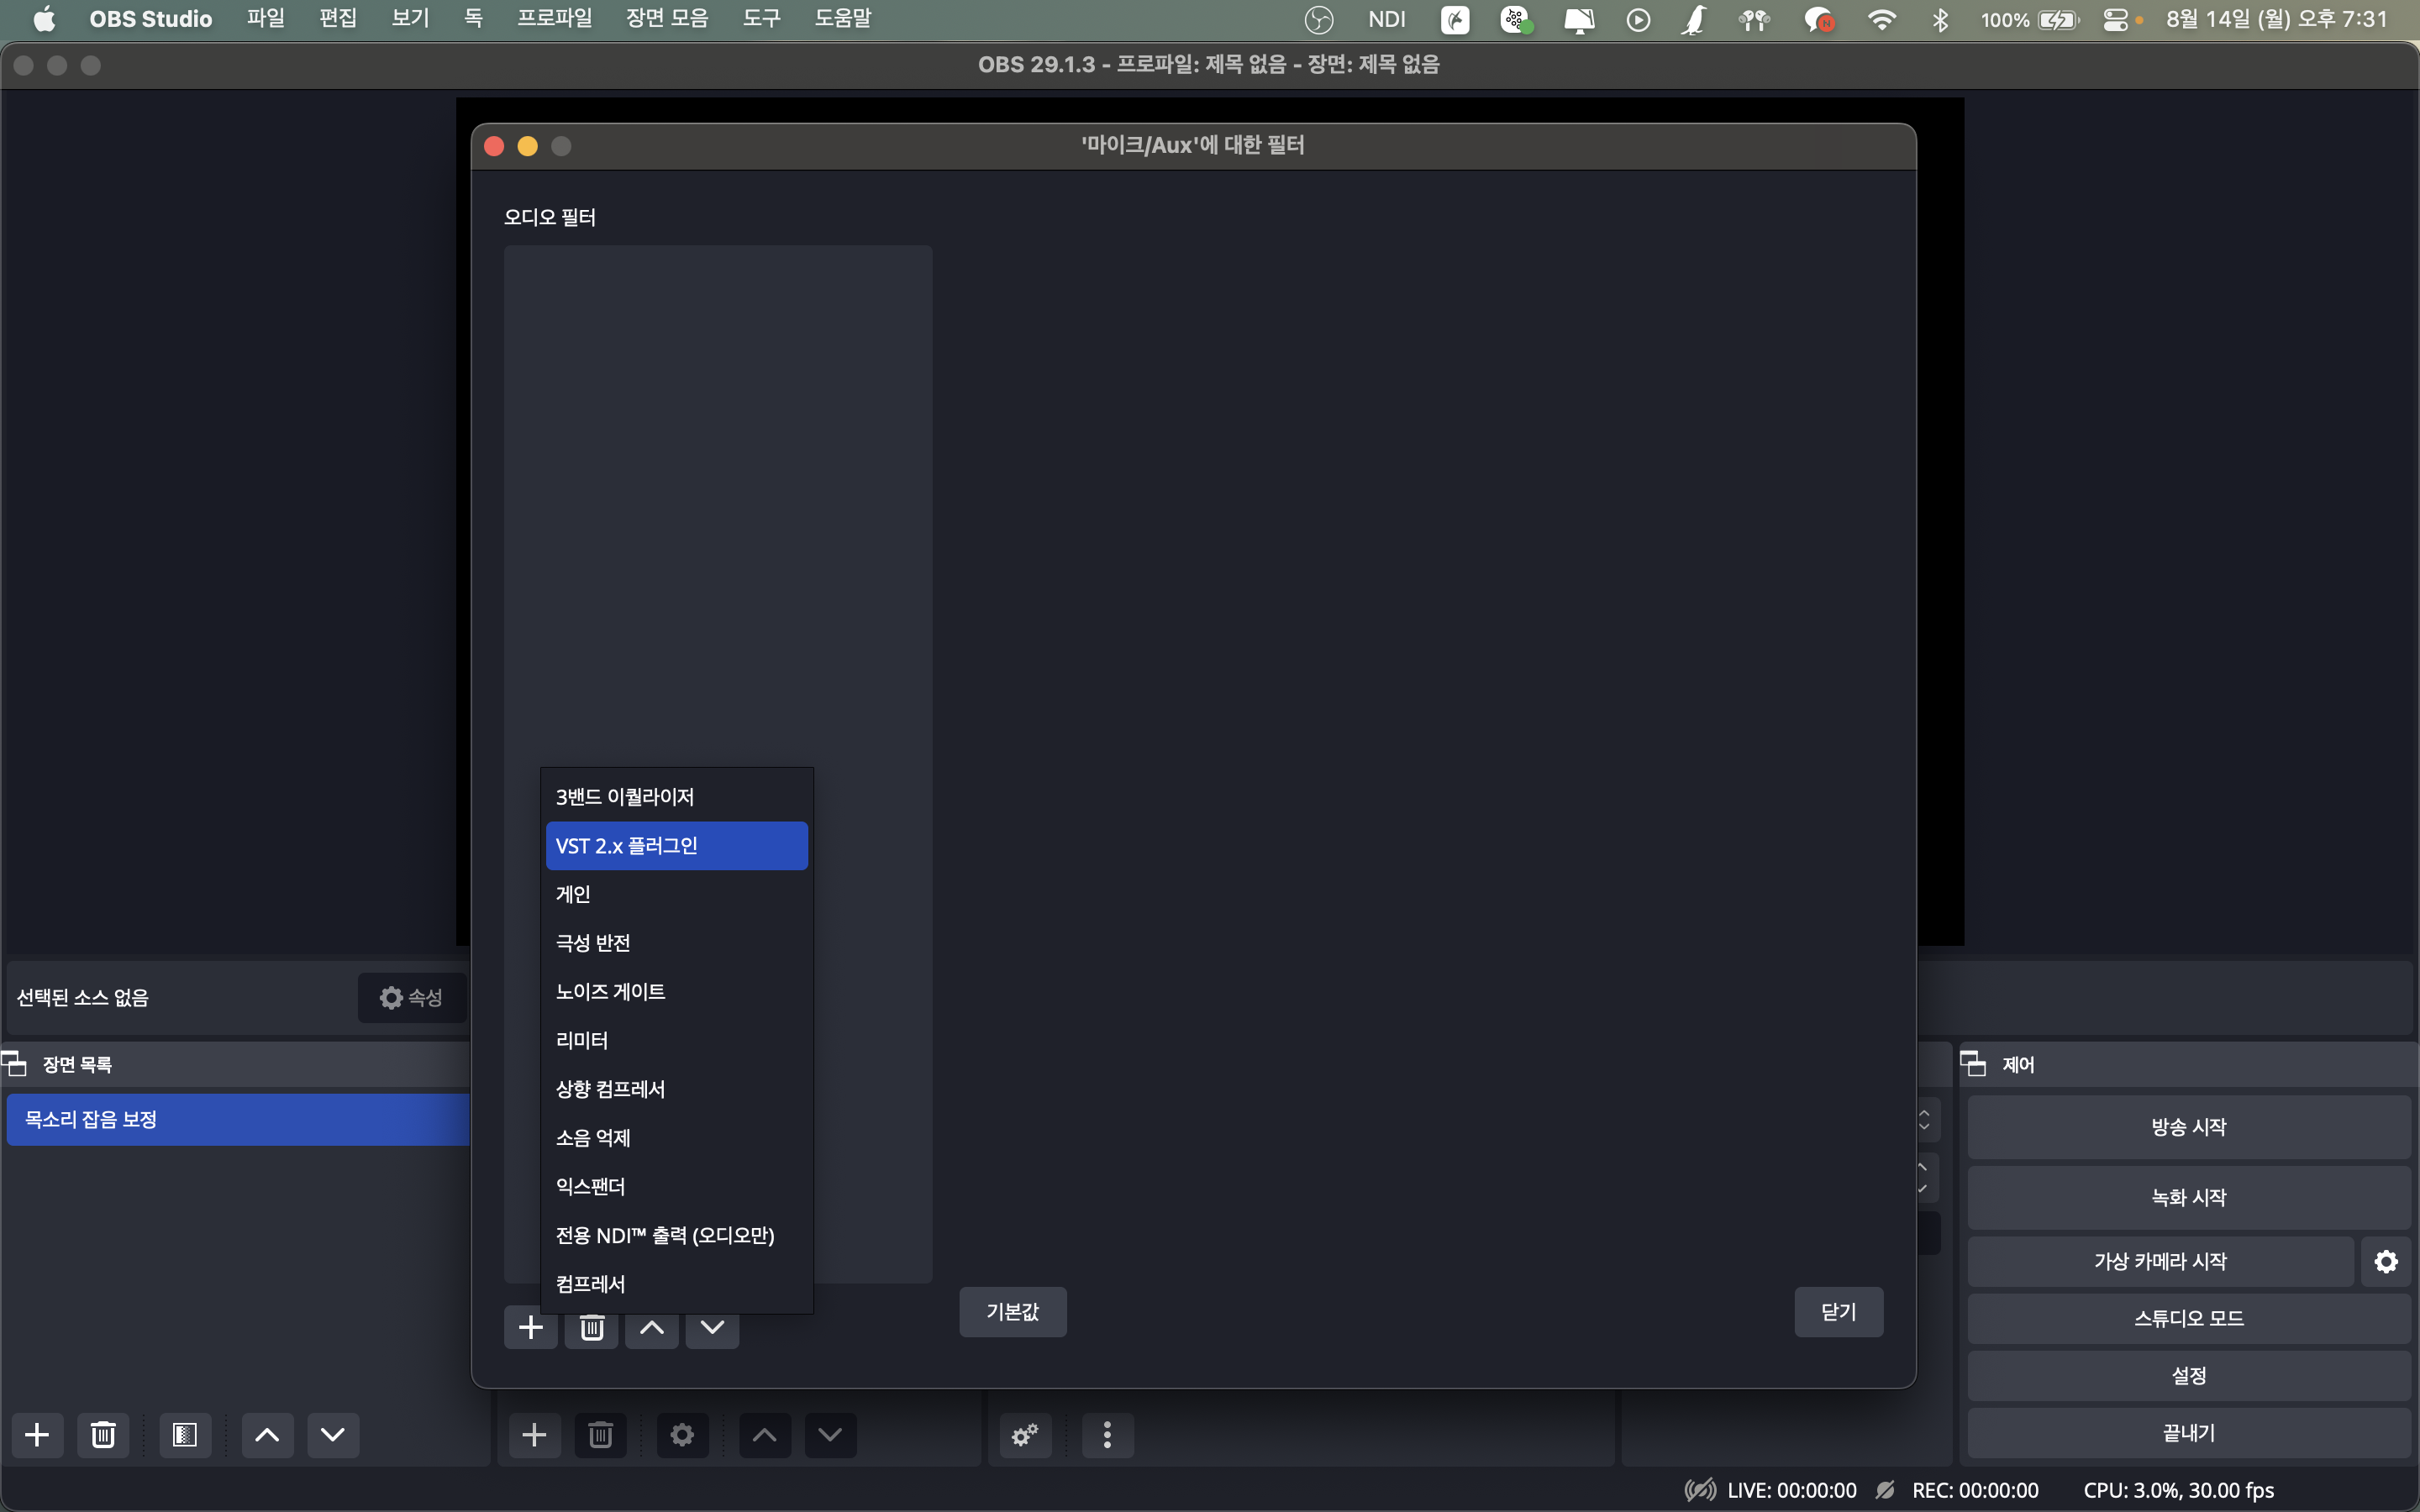Select 상향 컴프레서 filter option
The image size is (2420, 1512).
point(677,1089)
